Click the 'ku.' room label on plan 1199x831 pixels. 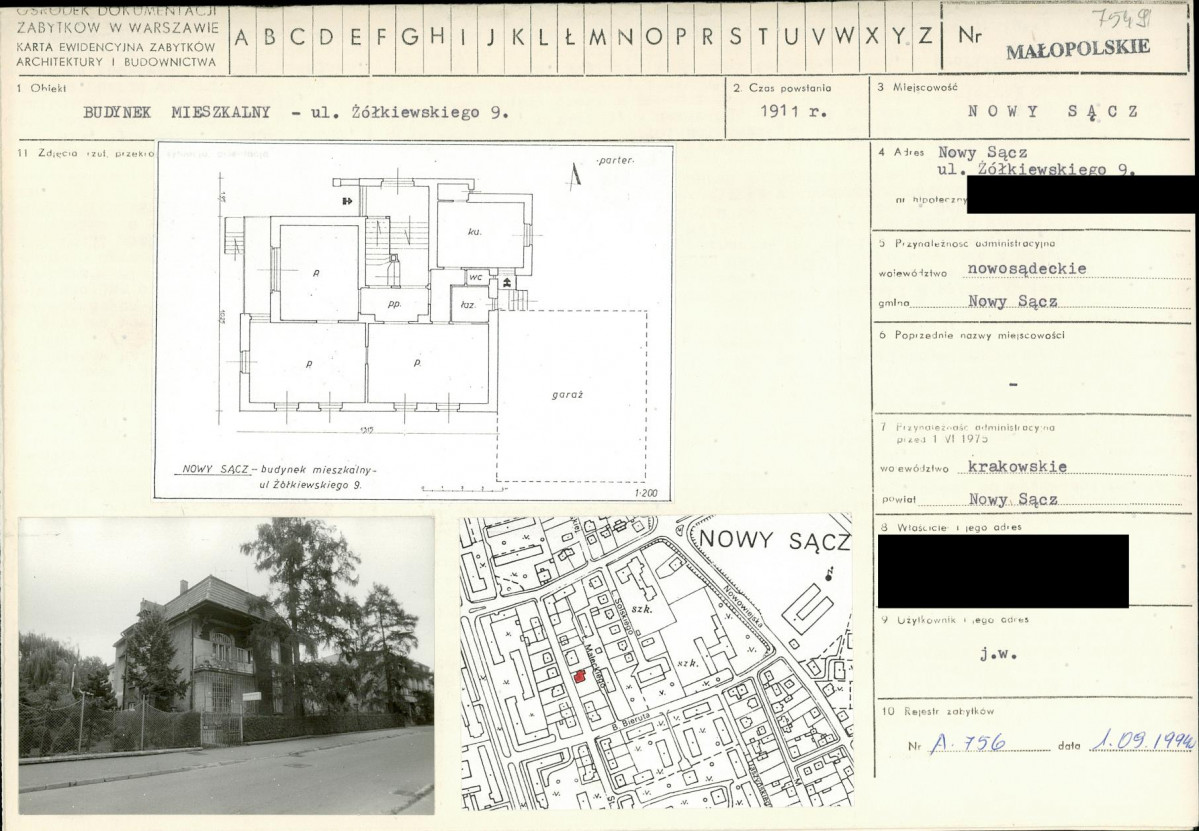pos(475,232)
